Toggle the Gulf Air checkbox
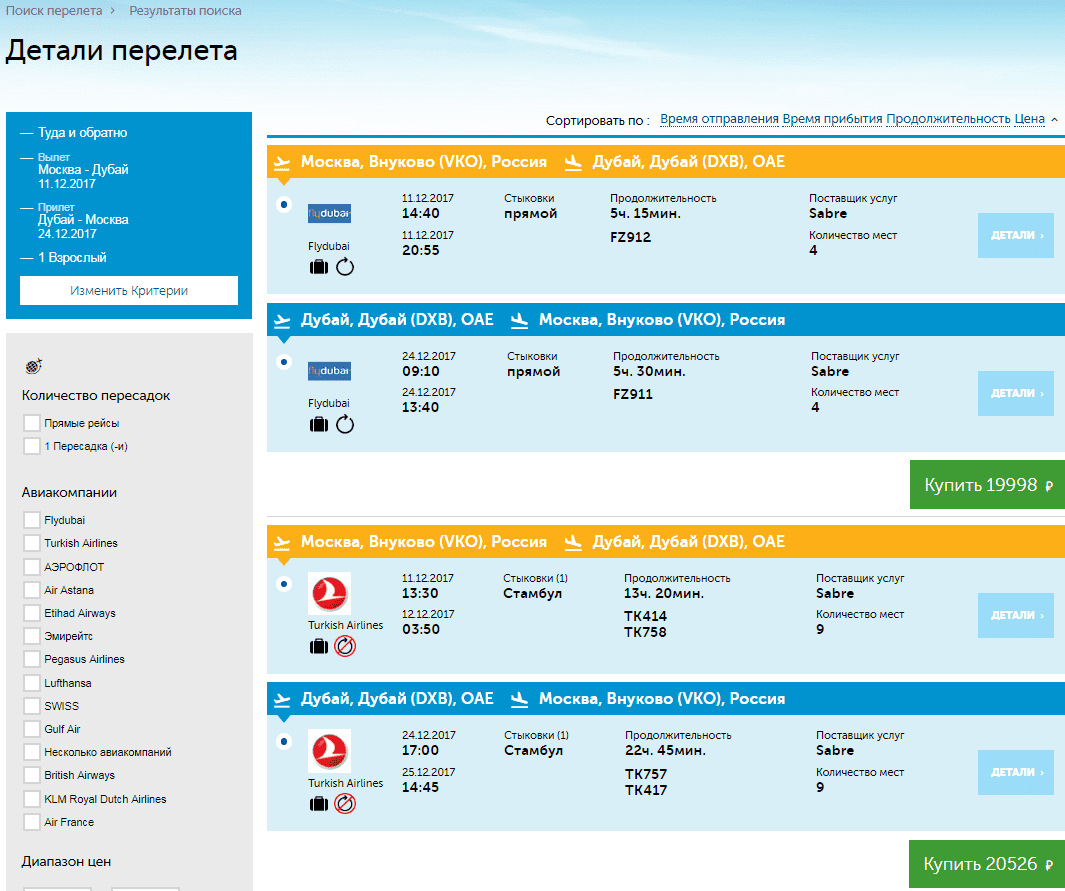 [x=31, y=729]
